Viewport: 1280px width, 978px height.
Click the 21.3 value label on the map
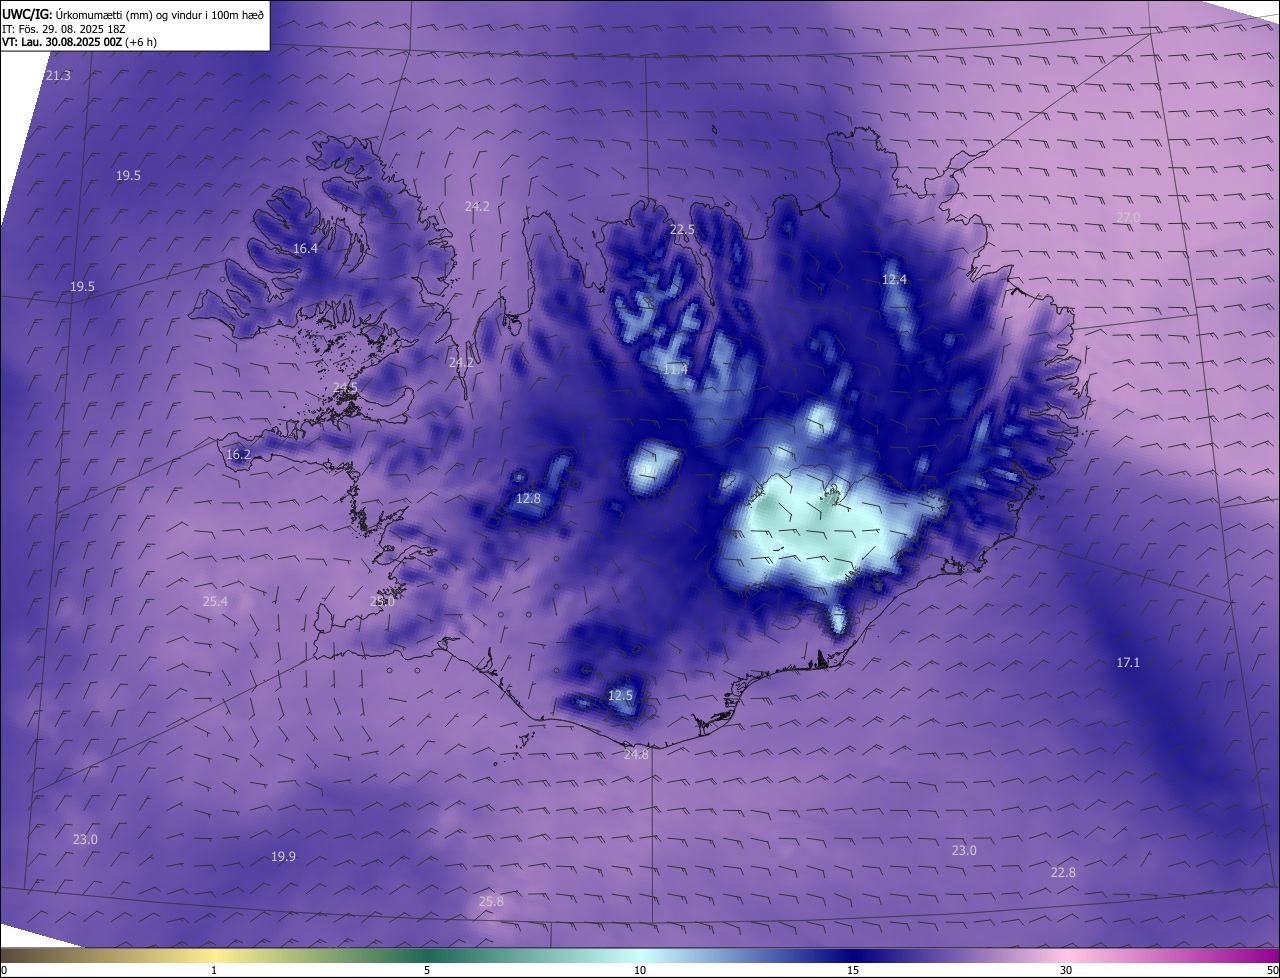(58, 76)
